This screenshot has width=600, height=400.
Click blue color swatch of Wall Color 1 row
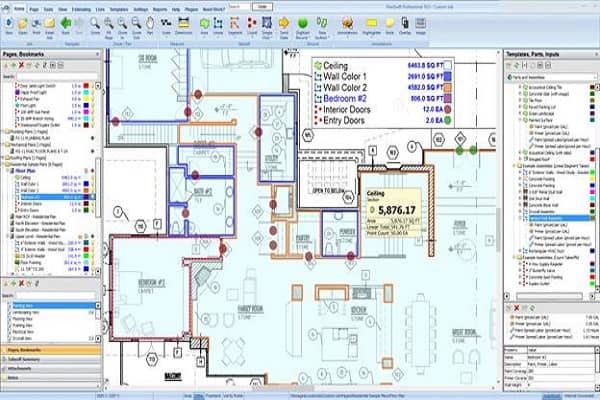[86, 184]
